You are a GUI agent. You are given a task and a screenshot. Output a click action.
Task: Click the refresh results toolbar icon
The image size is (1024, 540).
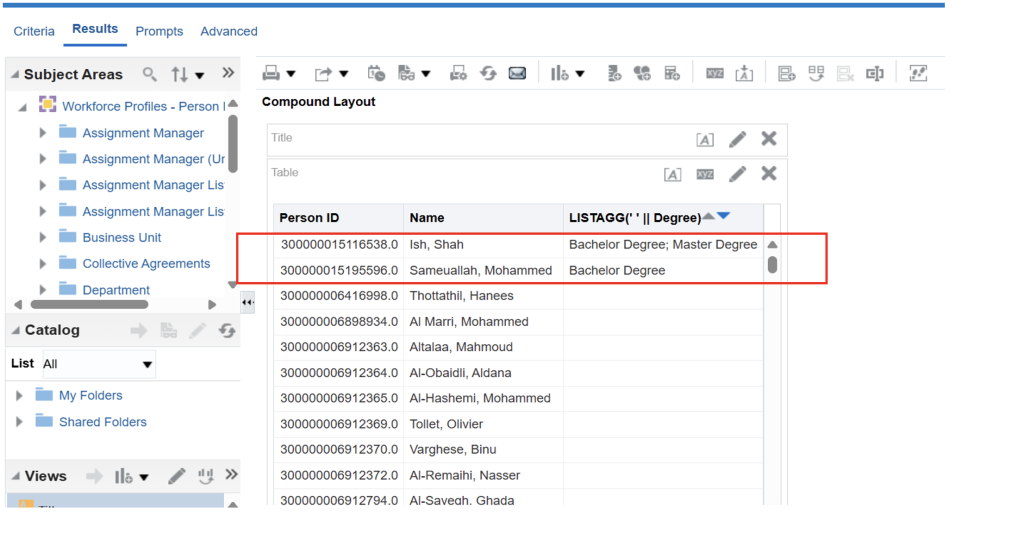pyautogui.click(x=488, y=73)
